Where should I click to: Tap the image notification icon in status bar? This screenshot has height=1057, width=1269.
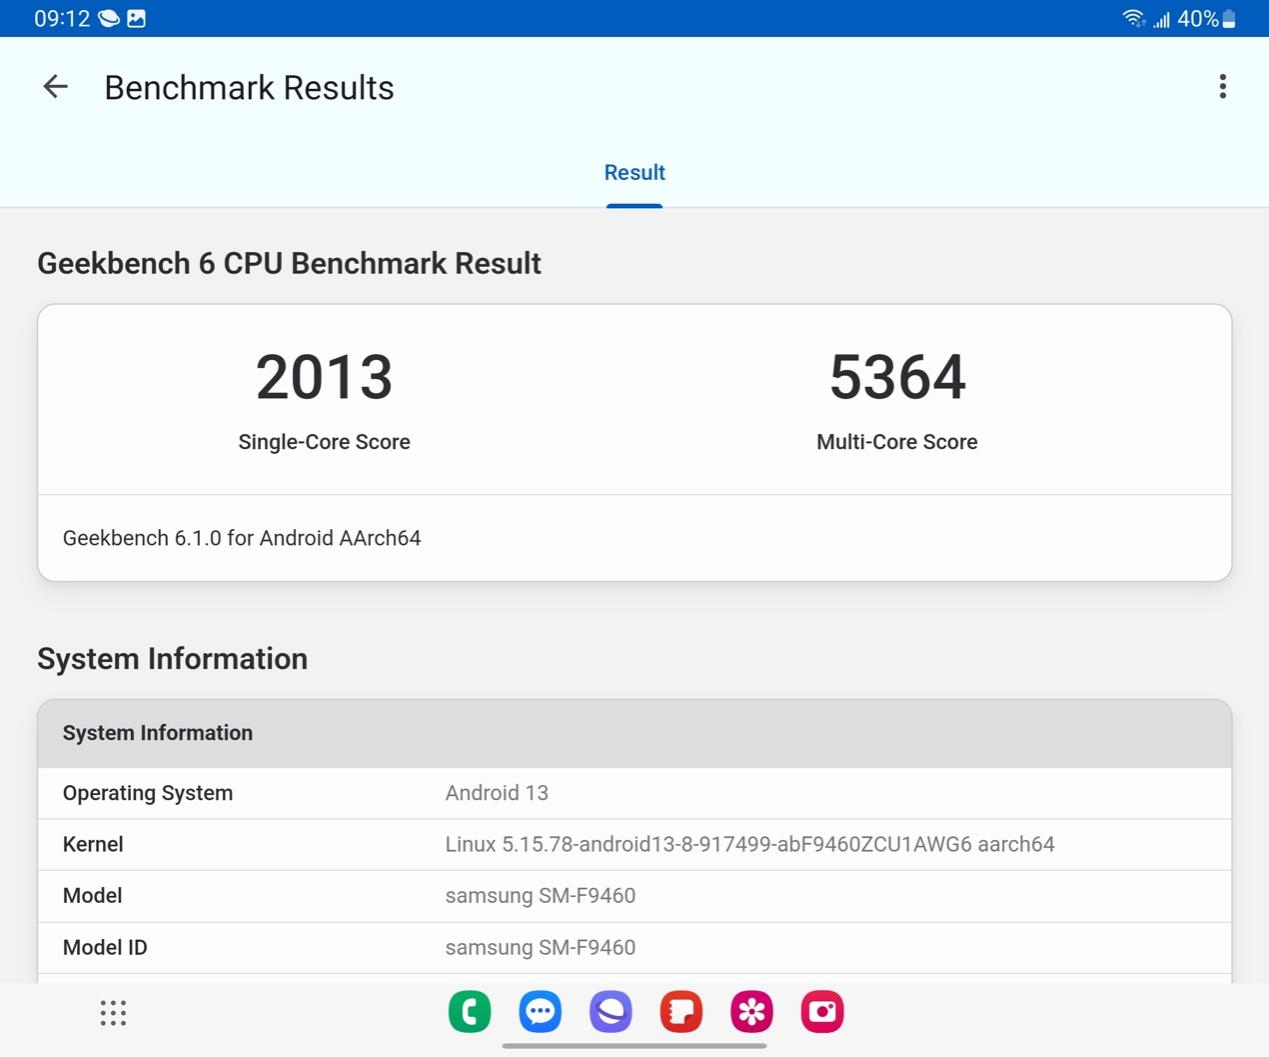click(x=137, y=18)
